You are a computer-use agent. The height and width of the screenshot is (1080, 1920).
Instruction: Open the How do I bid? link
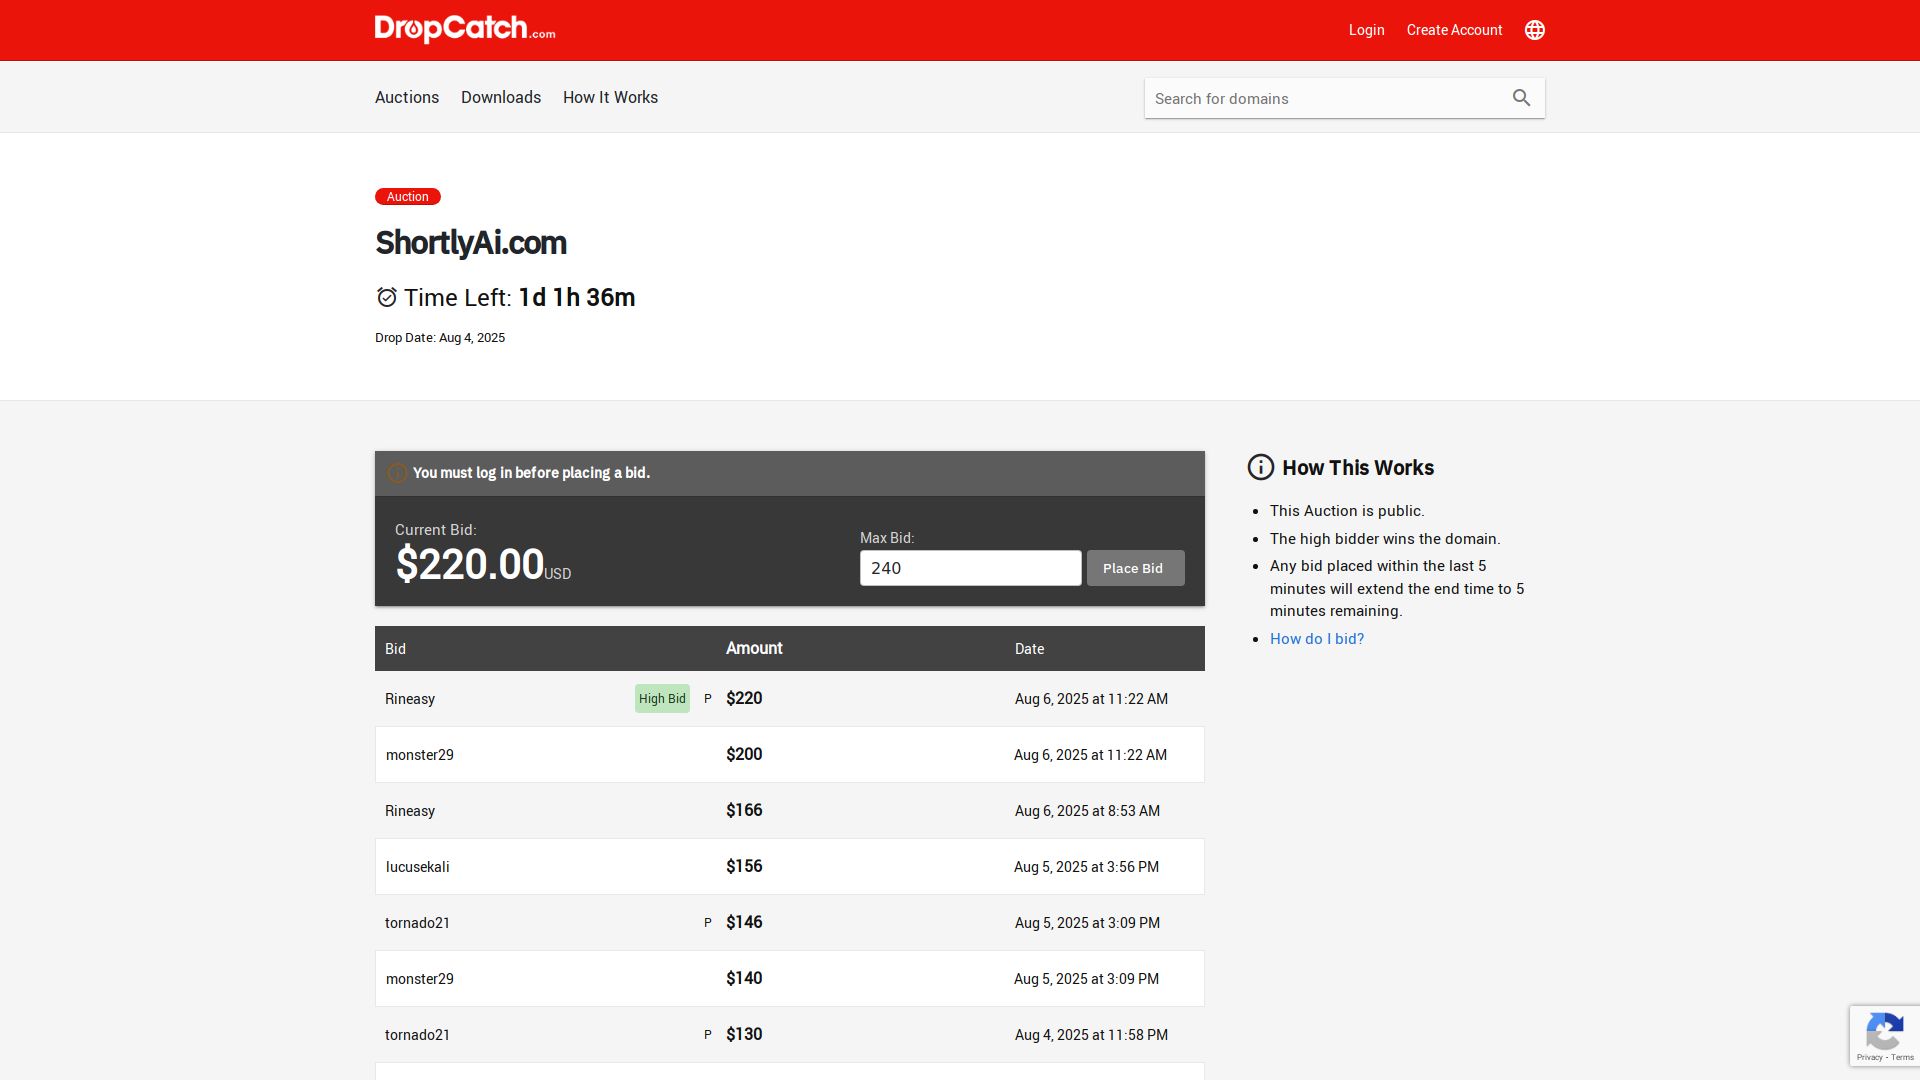pyautogui.click(x=1316, y=639)
